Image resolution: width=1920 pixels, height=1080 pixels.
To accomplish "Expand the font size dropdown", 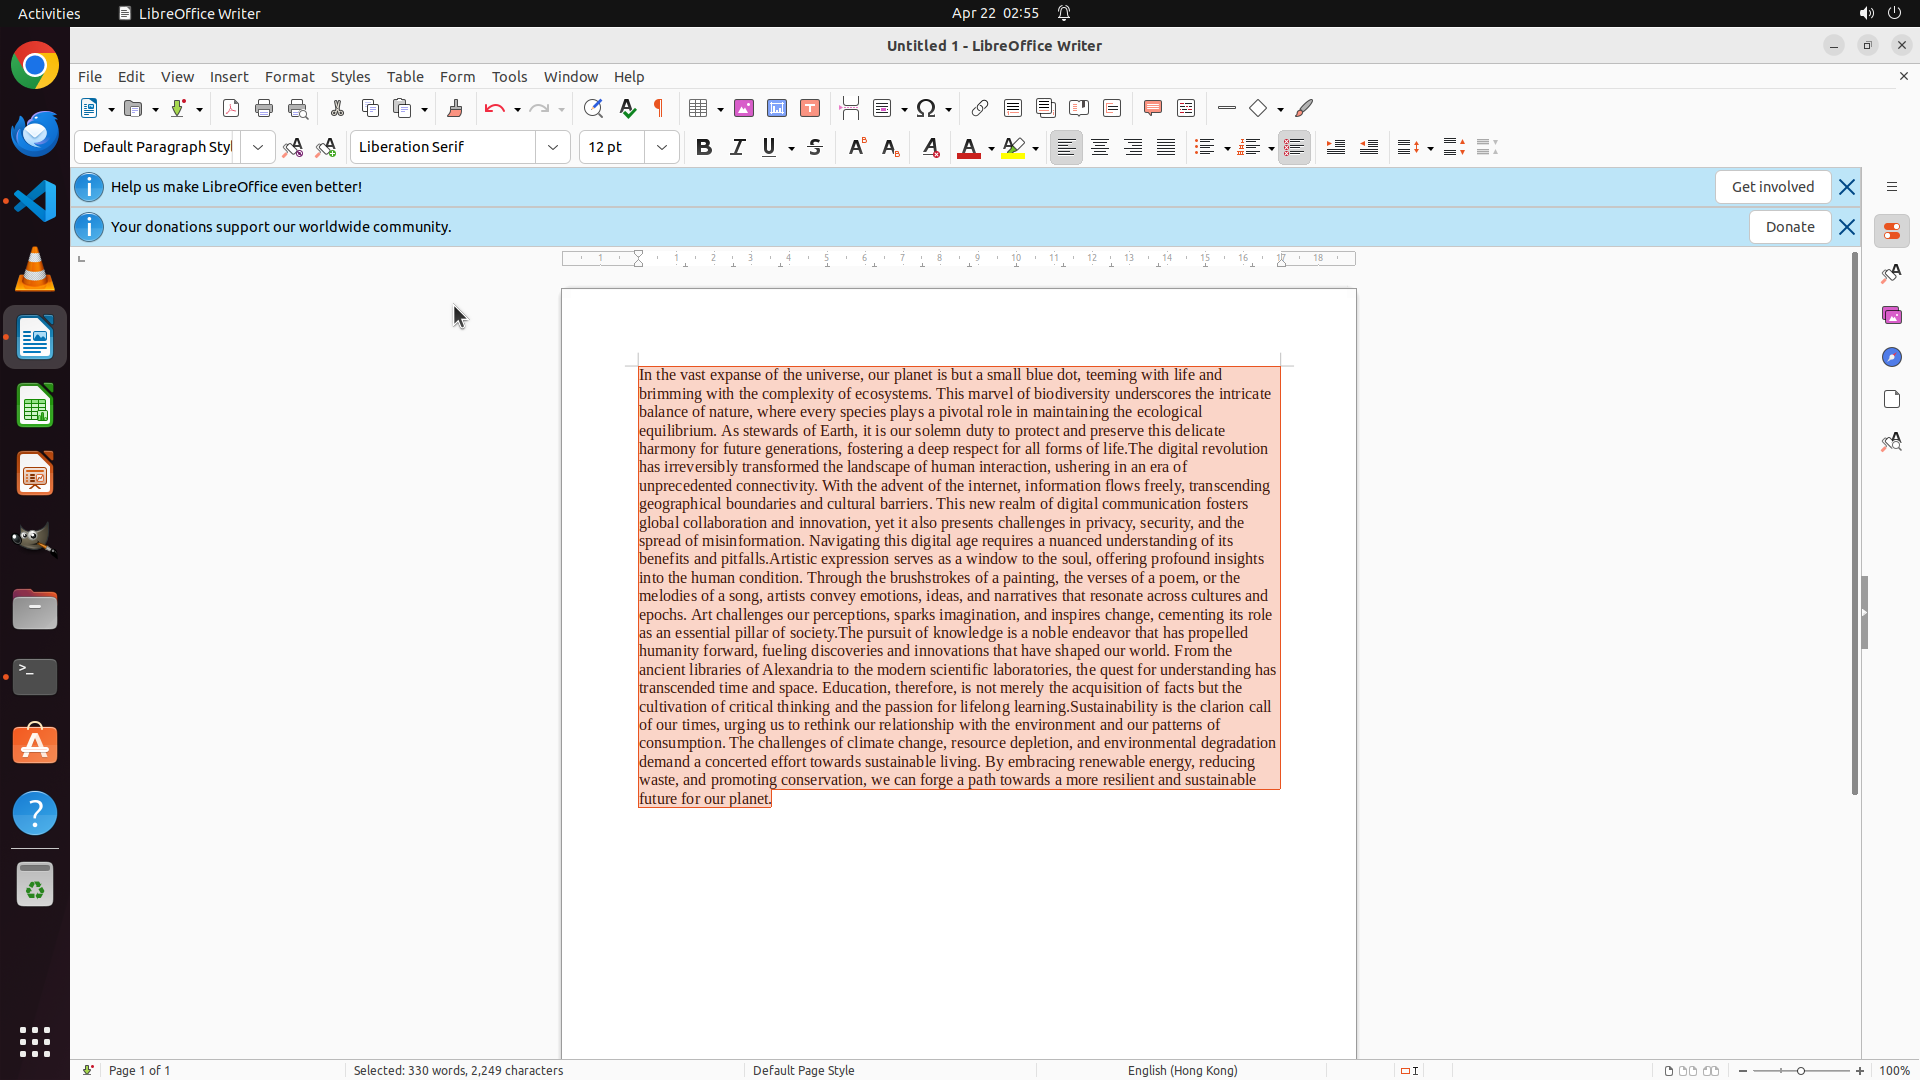I will (x=662, y=147).
